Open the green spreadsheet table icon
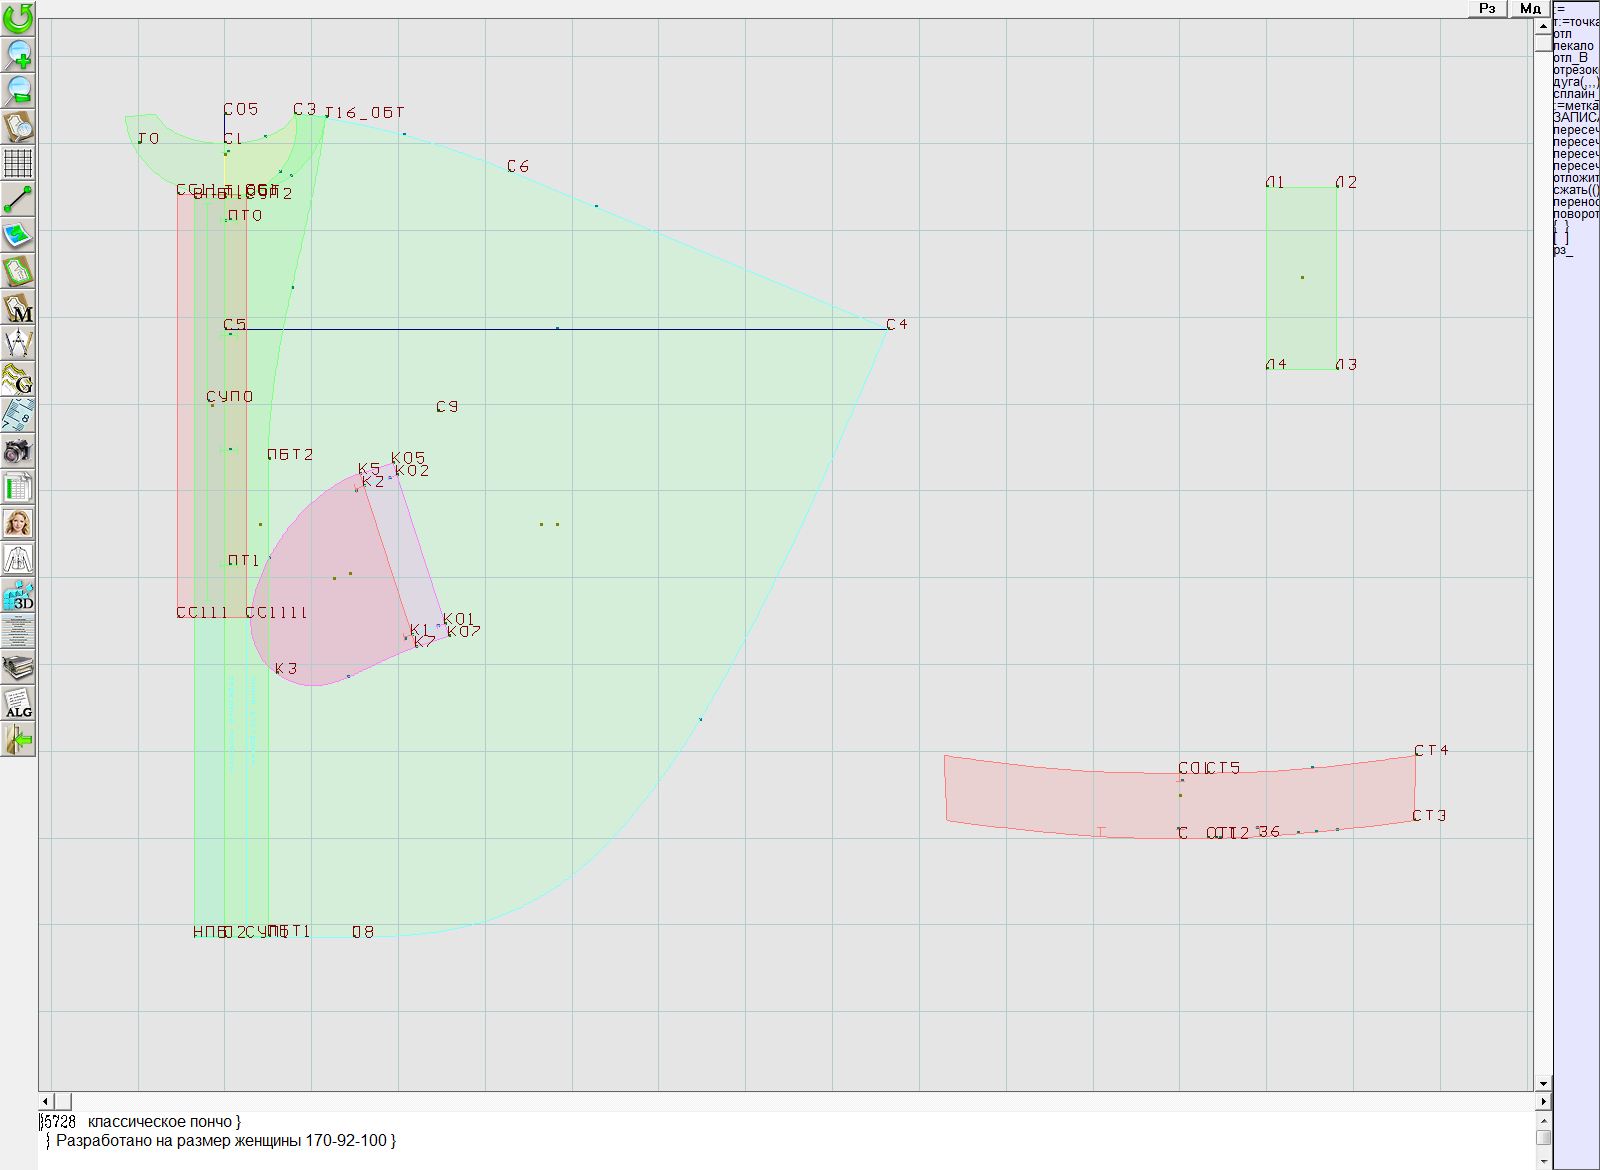The width and height of the screenshot is (1600, 1170). (18, 487)
